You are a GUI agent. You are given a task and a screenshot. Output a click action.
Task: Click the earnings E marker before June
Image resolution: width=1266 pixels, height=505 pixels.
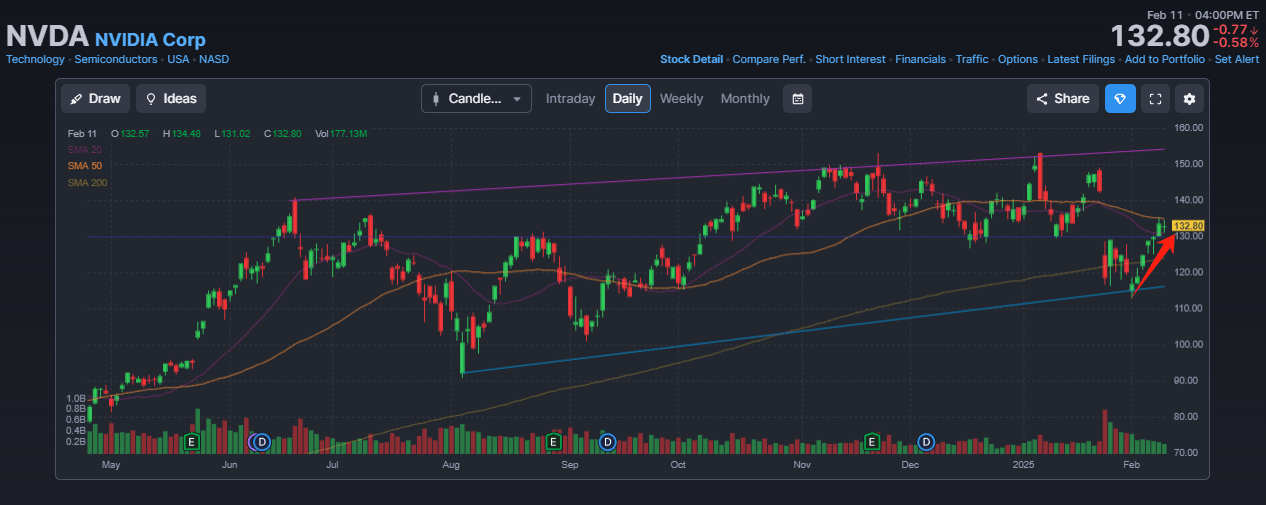coord(192,440)
